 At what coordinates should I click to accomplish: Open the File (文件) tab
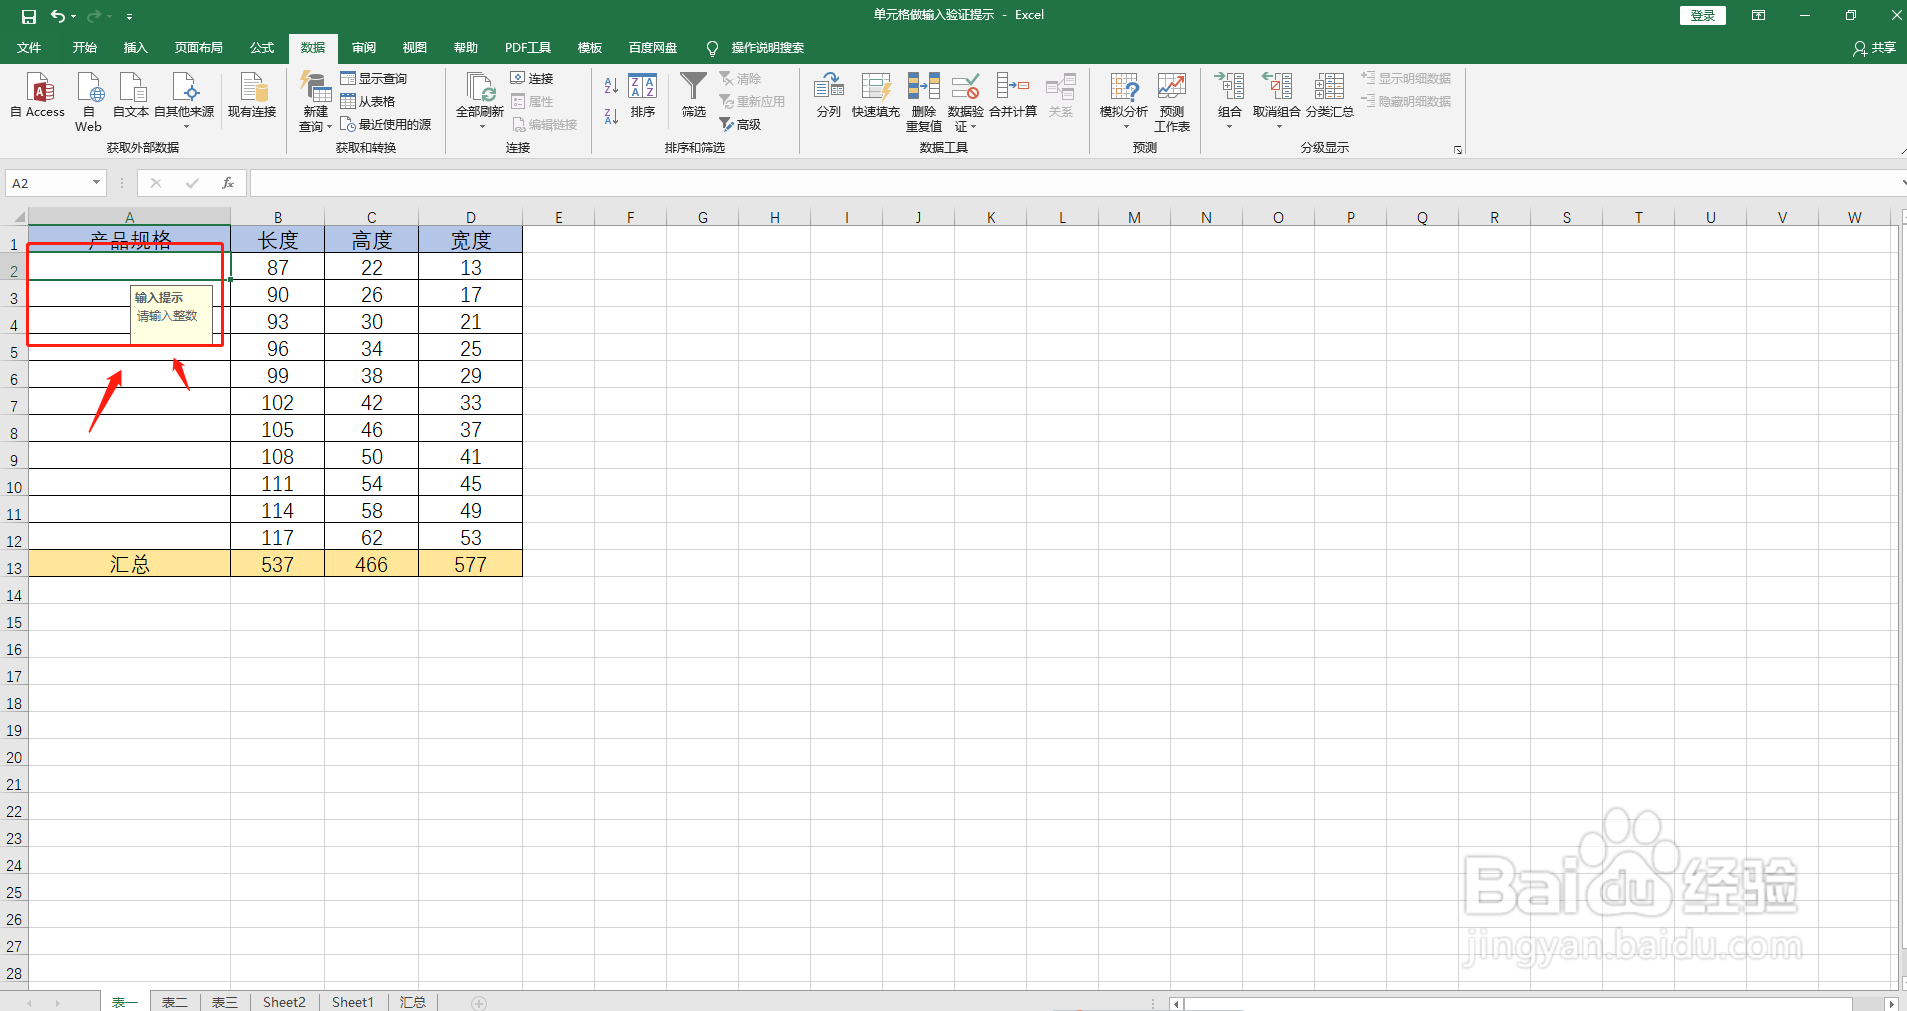pyautogui.click(x=29, y=48)
